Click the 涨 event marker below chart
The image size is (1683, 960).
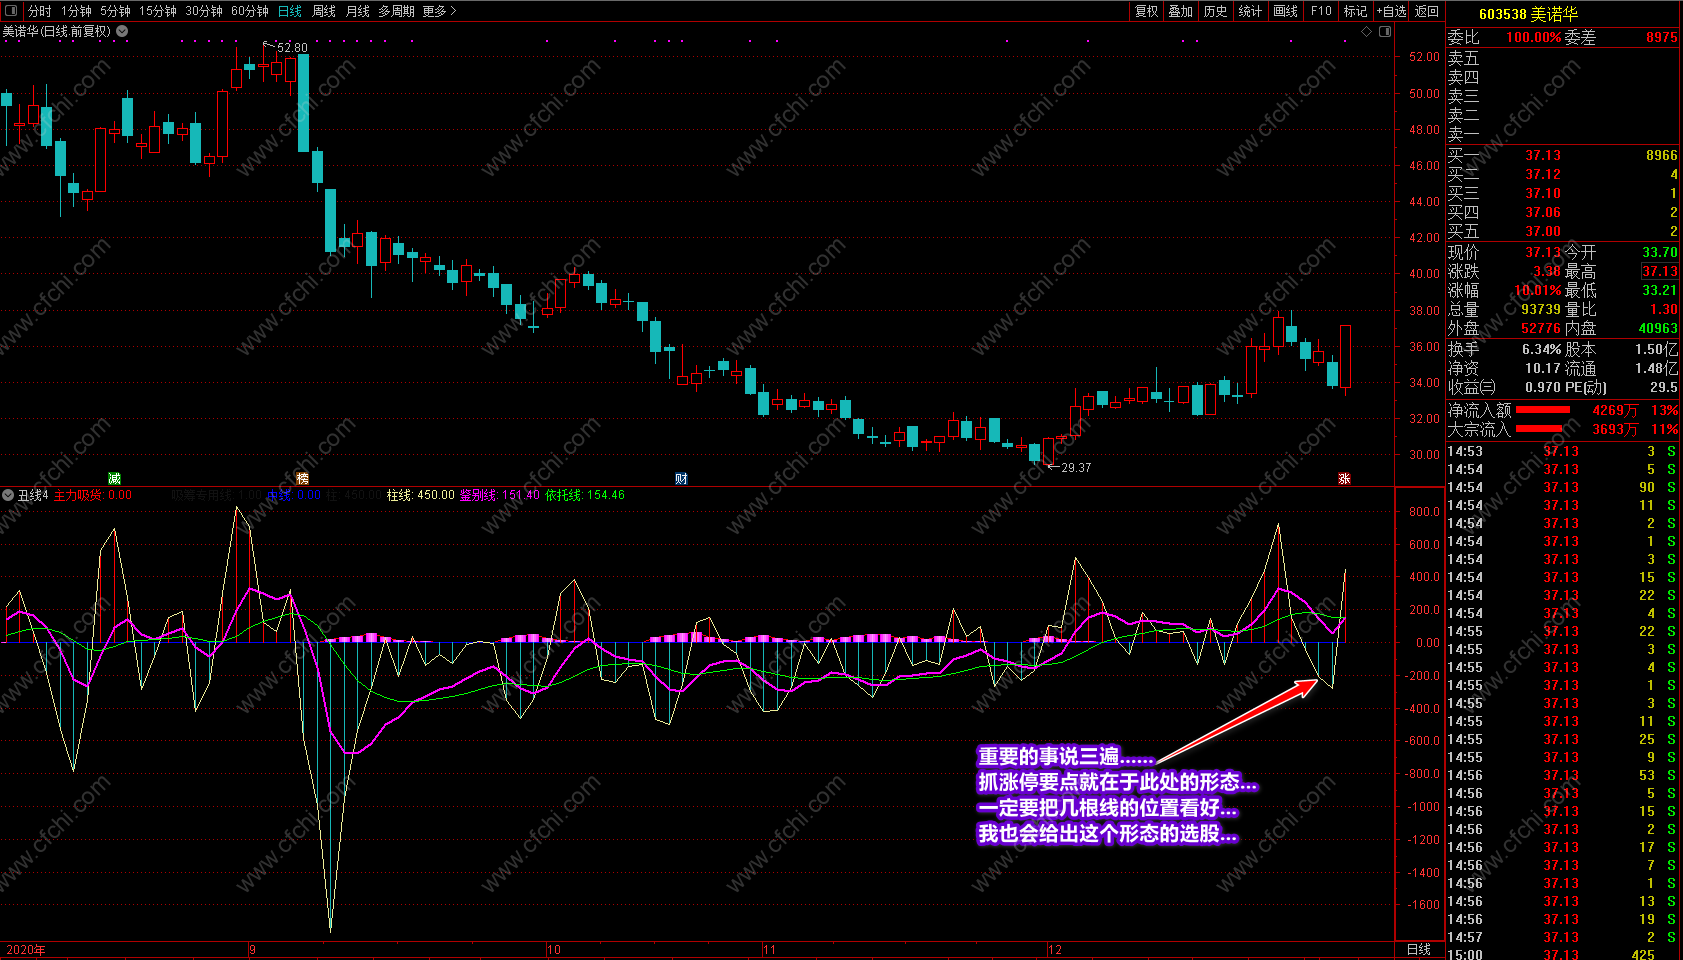pos(1344,479)
